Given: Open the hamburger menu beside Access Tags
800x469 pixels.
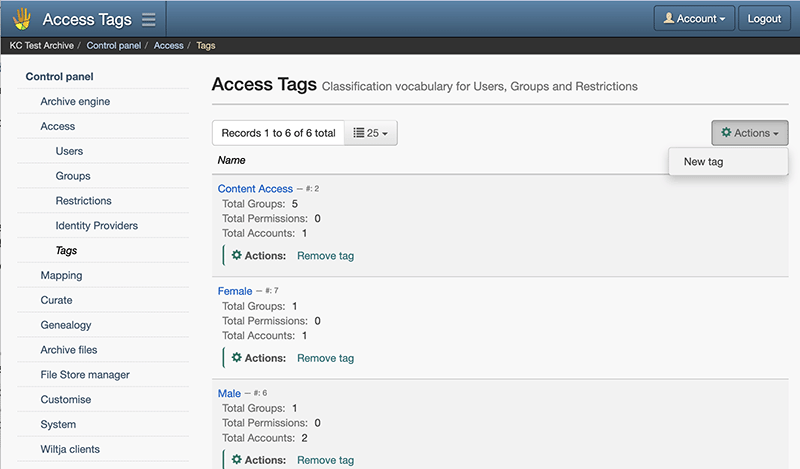Looking at the screenshot, I should pos(148,19).
